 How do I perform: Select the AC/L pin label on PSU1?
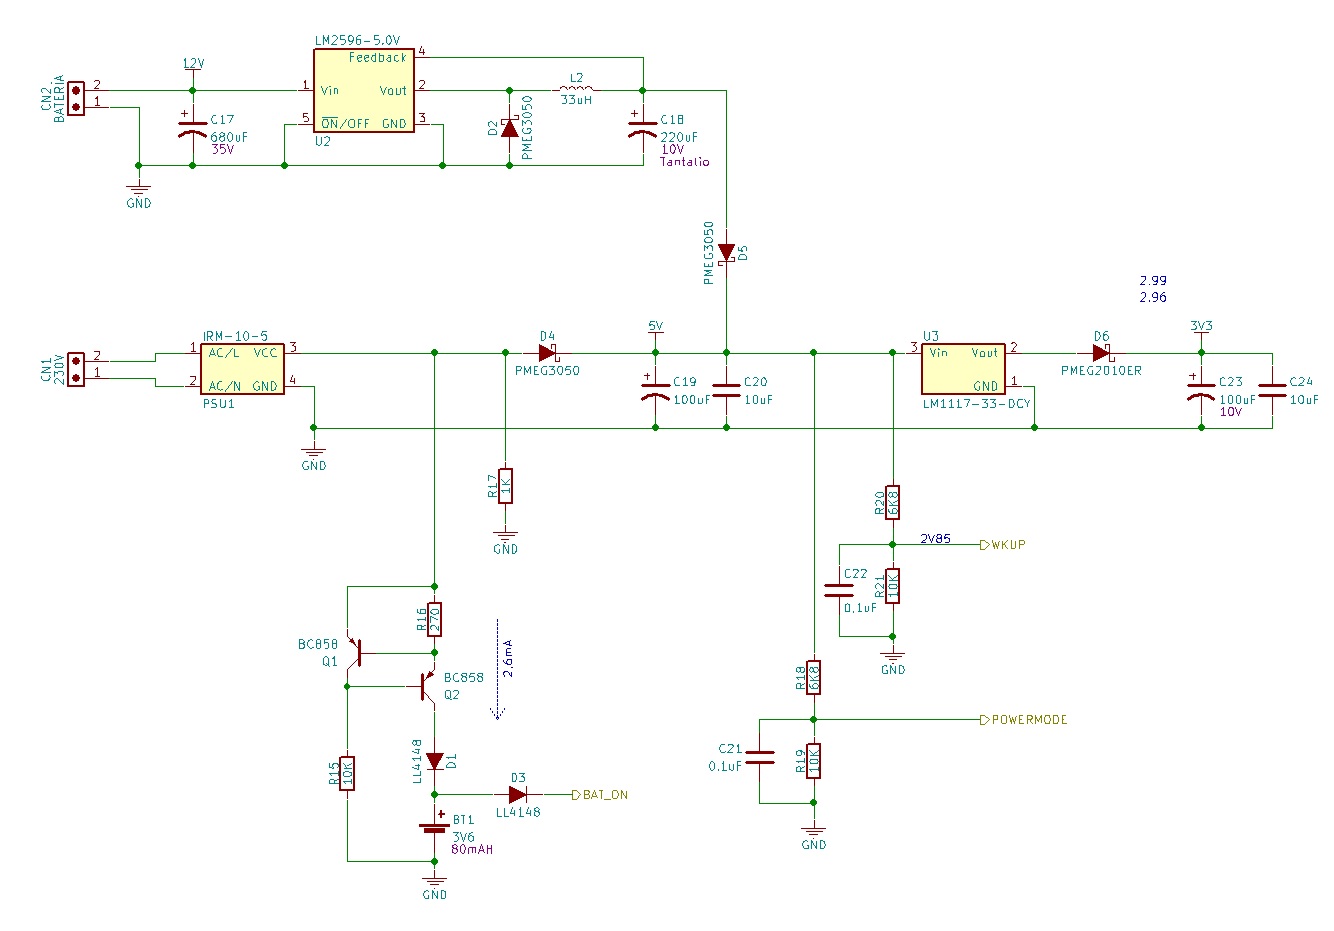[x=224, y=353]
